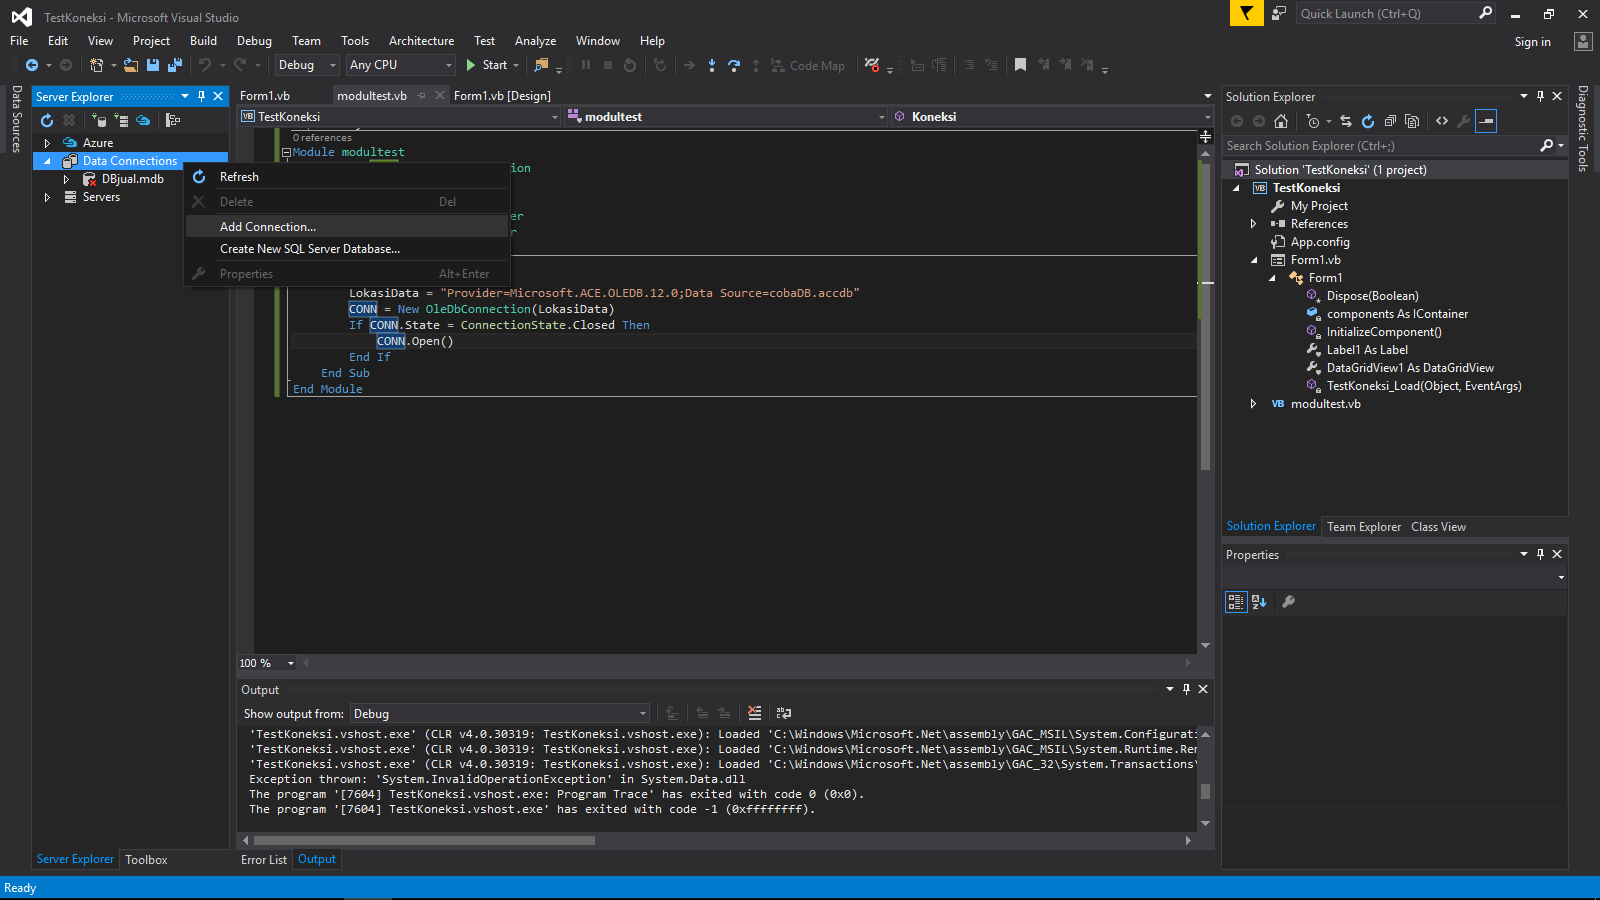Click the Sign in link
This screenshot has width=1600, height=900.
click(1532, 42)
